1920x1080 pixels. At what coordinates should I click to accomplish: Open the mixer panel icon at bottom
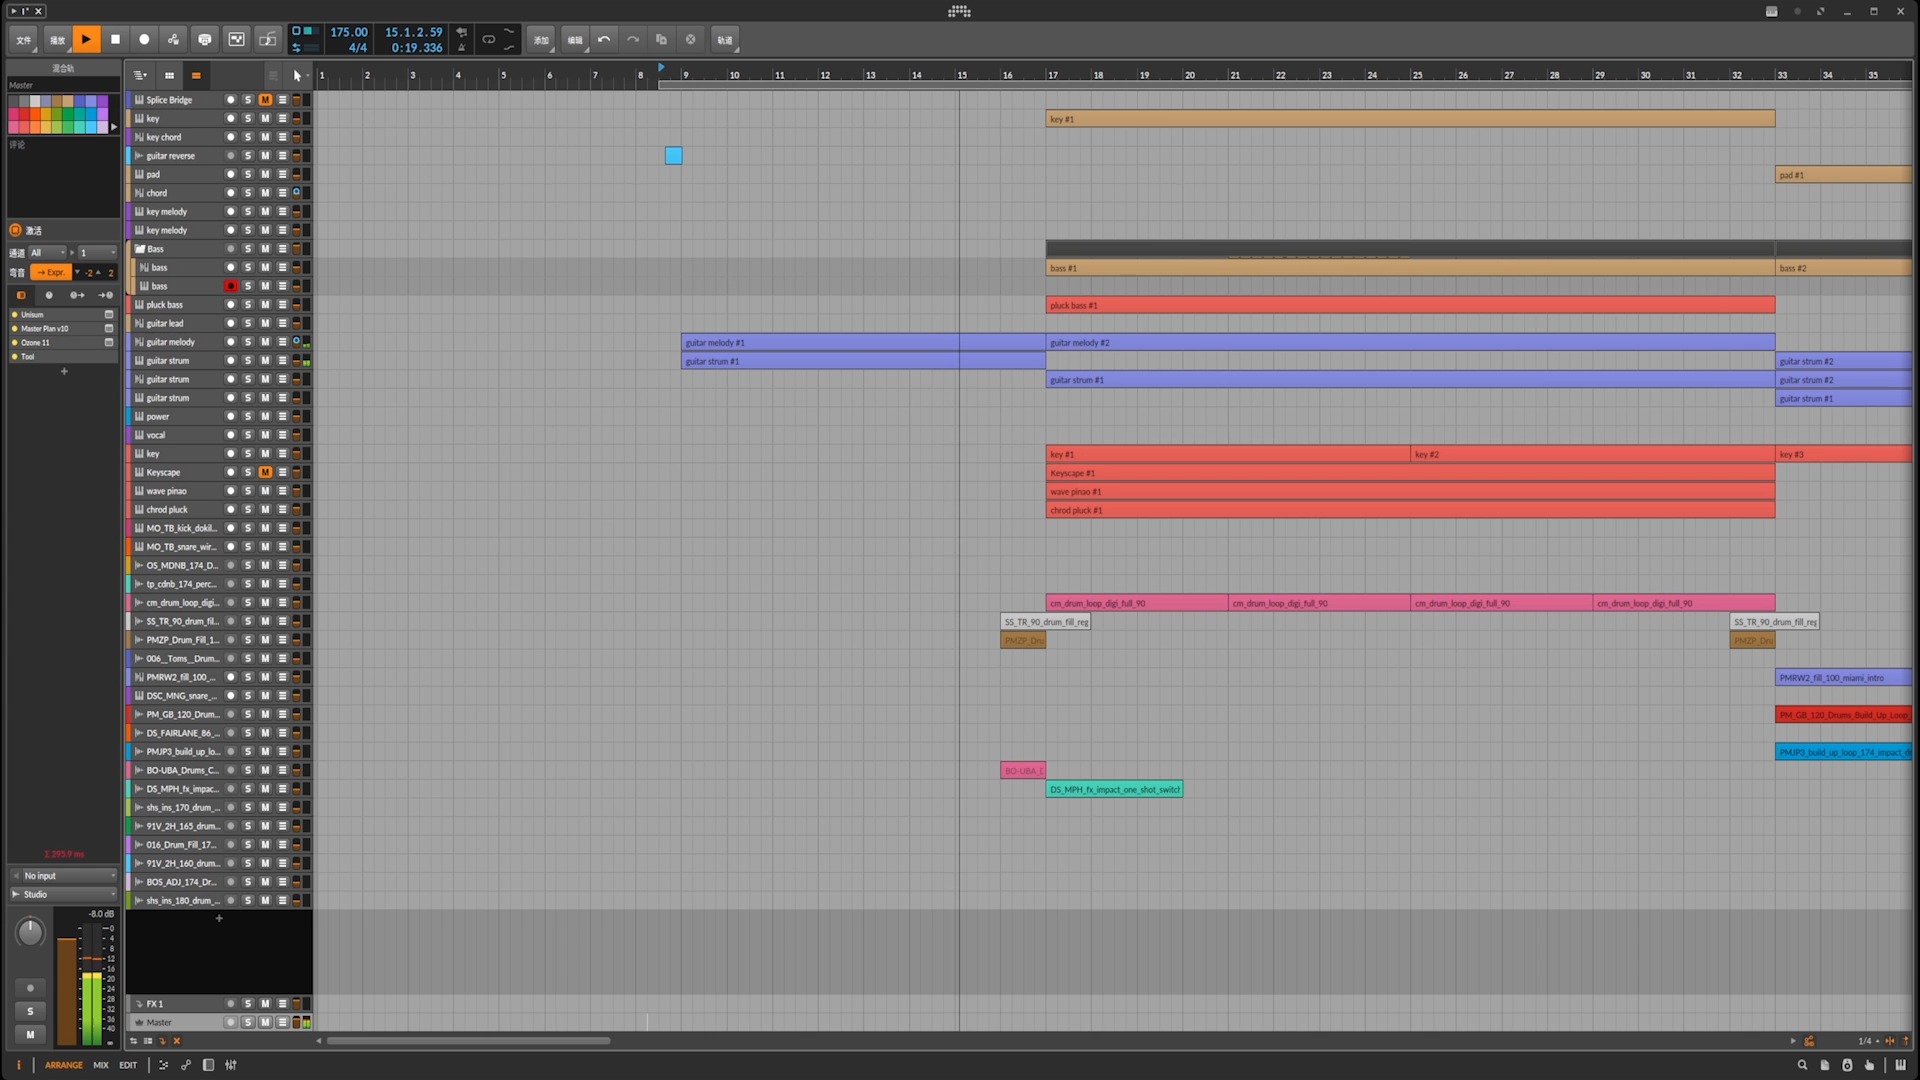point(231,1065)
